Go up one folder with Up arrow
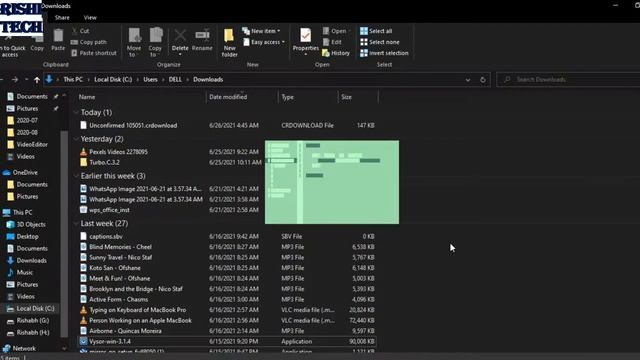Viewport: 640px width, 360px height. pos(37,80)
